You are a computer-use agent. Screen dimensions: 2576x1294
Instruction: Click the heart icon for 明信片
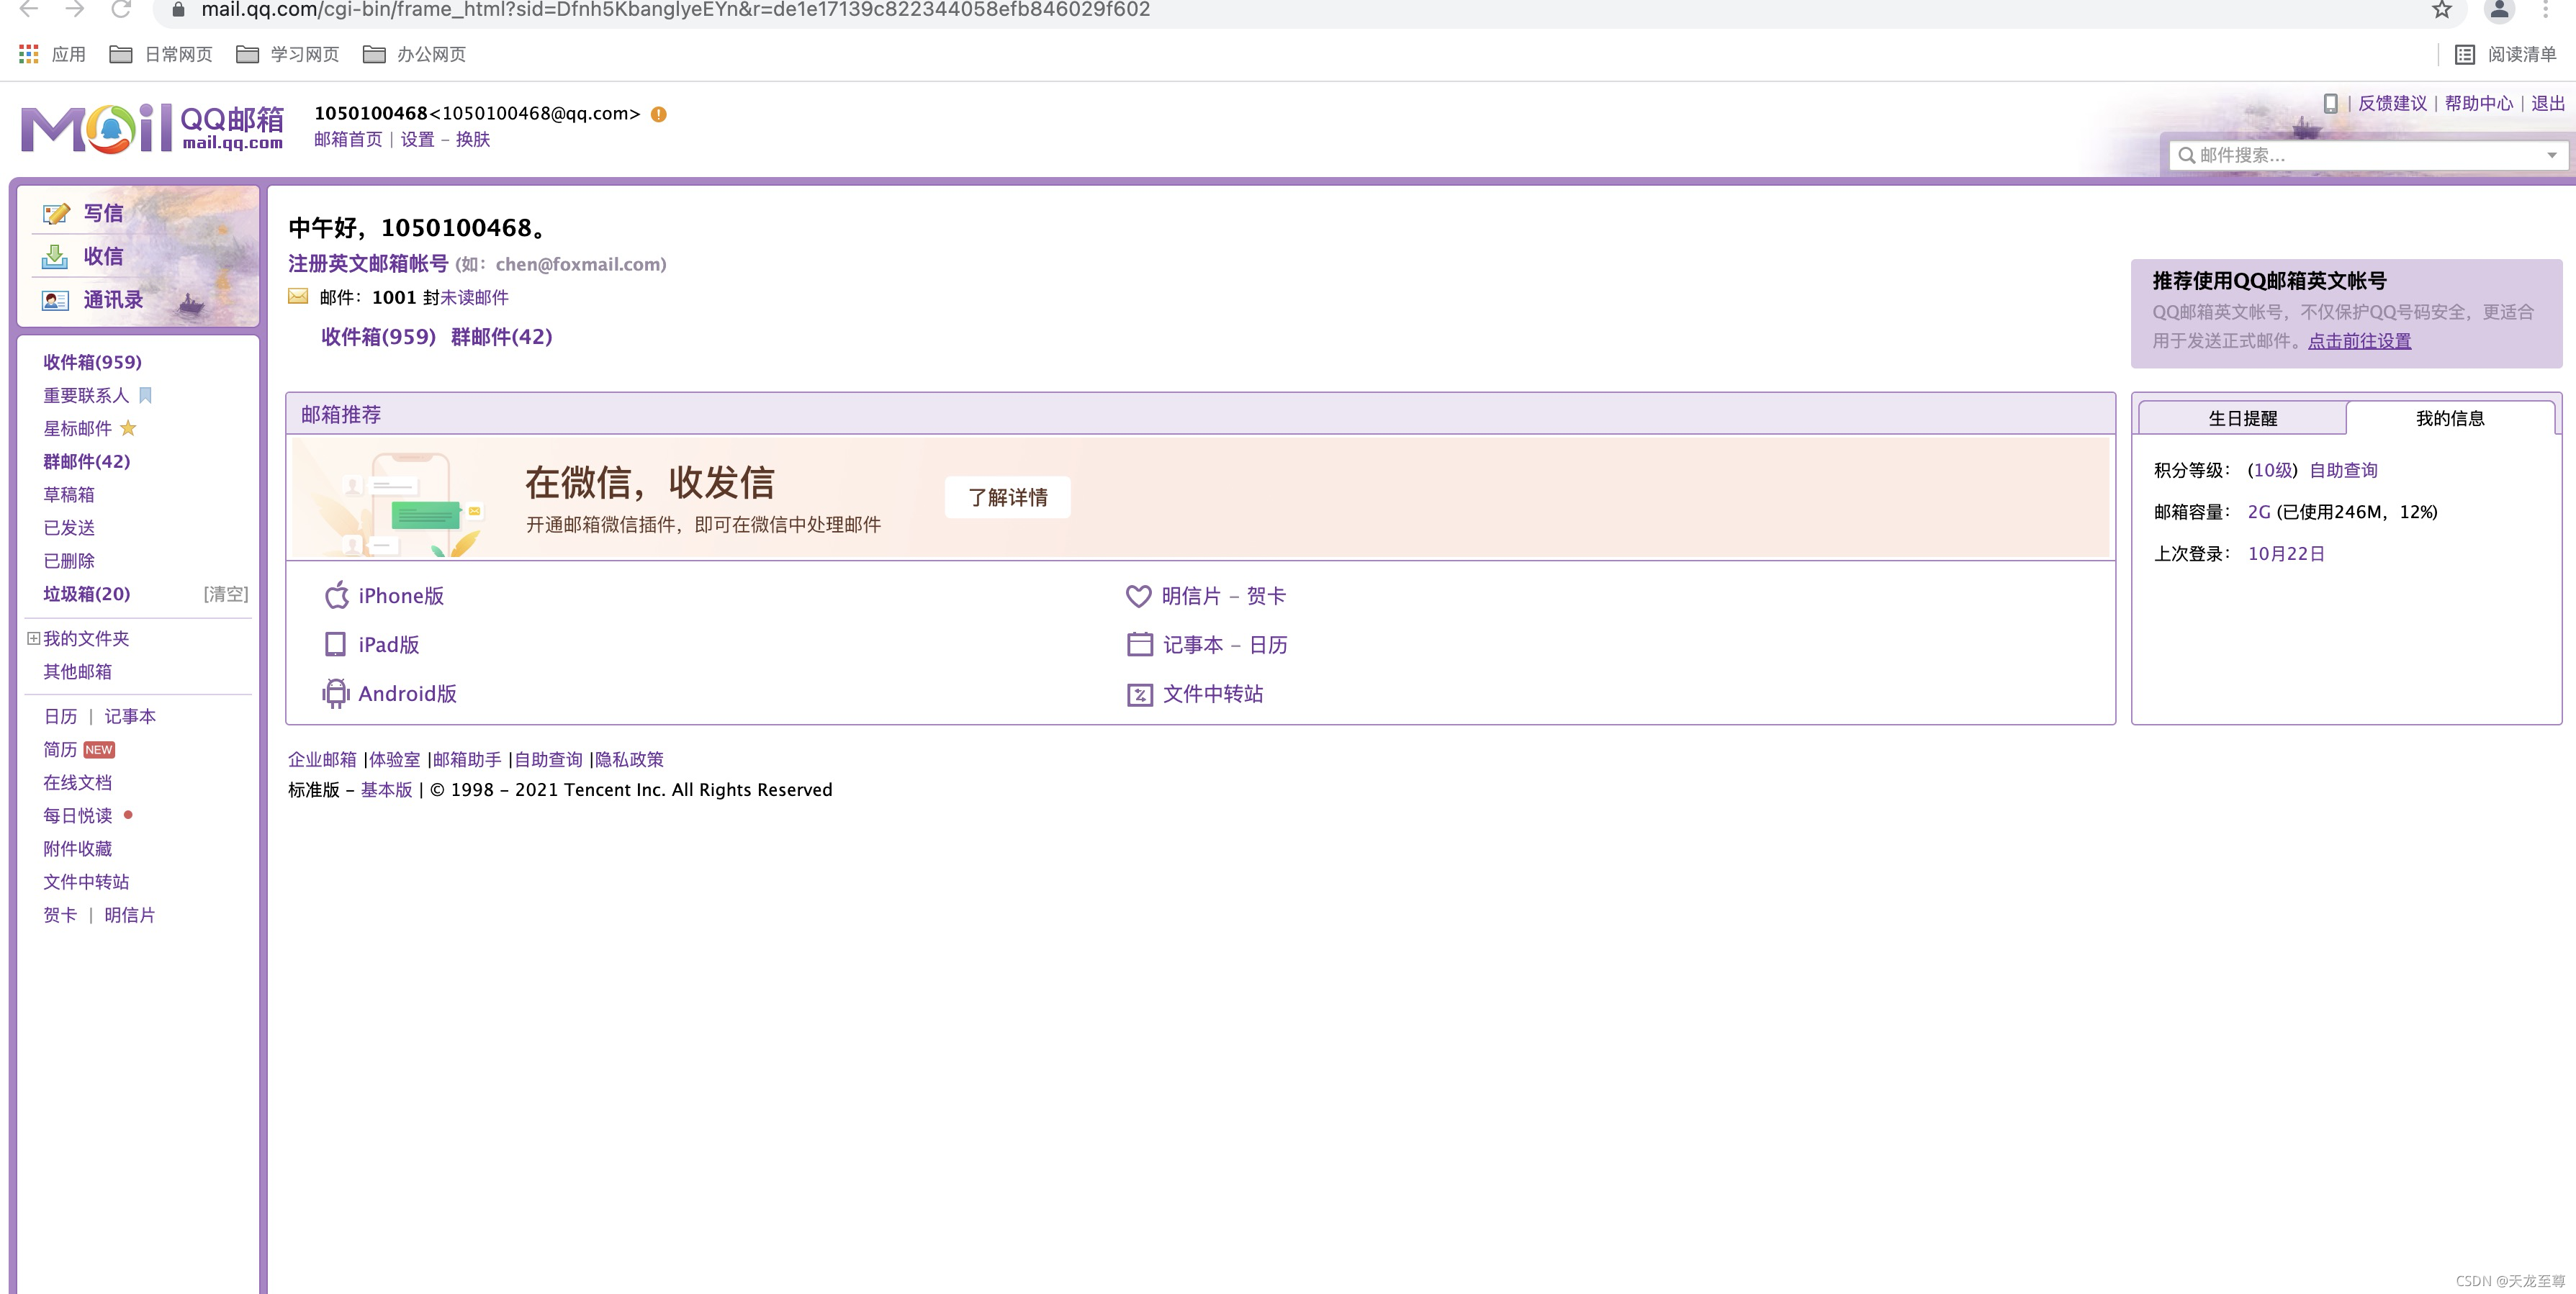(x=1138, y=596)
